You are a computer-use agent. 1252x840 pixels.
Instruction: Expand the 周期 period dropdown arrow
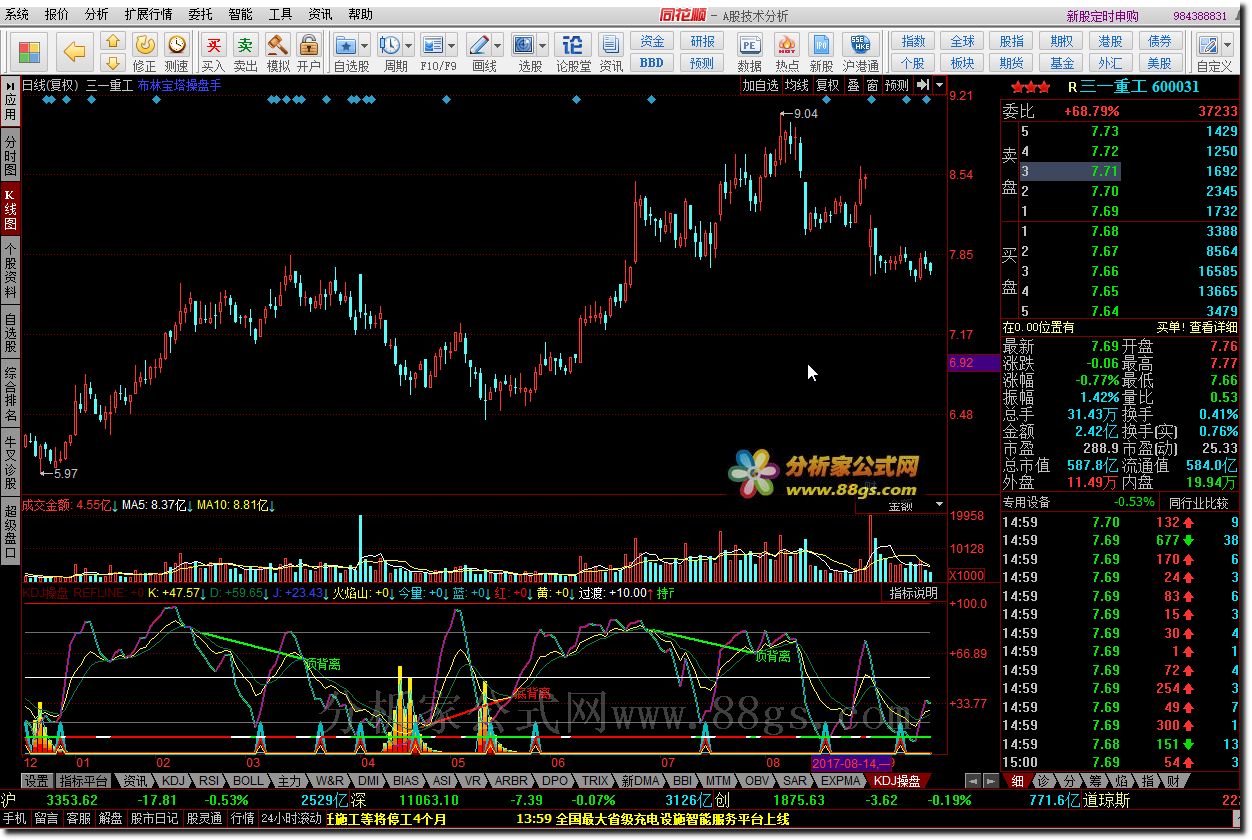[409, 46]
